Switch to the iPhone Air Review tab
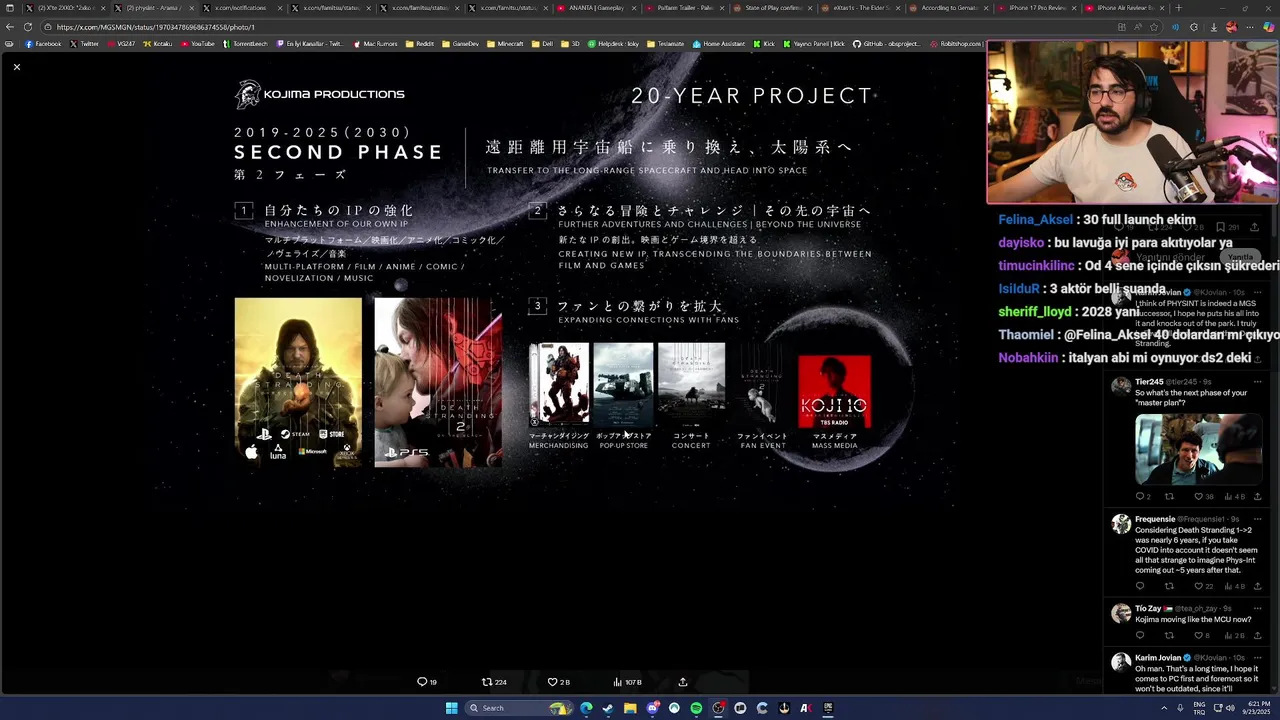 (1123, 8)
